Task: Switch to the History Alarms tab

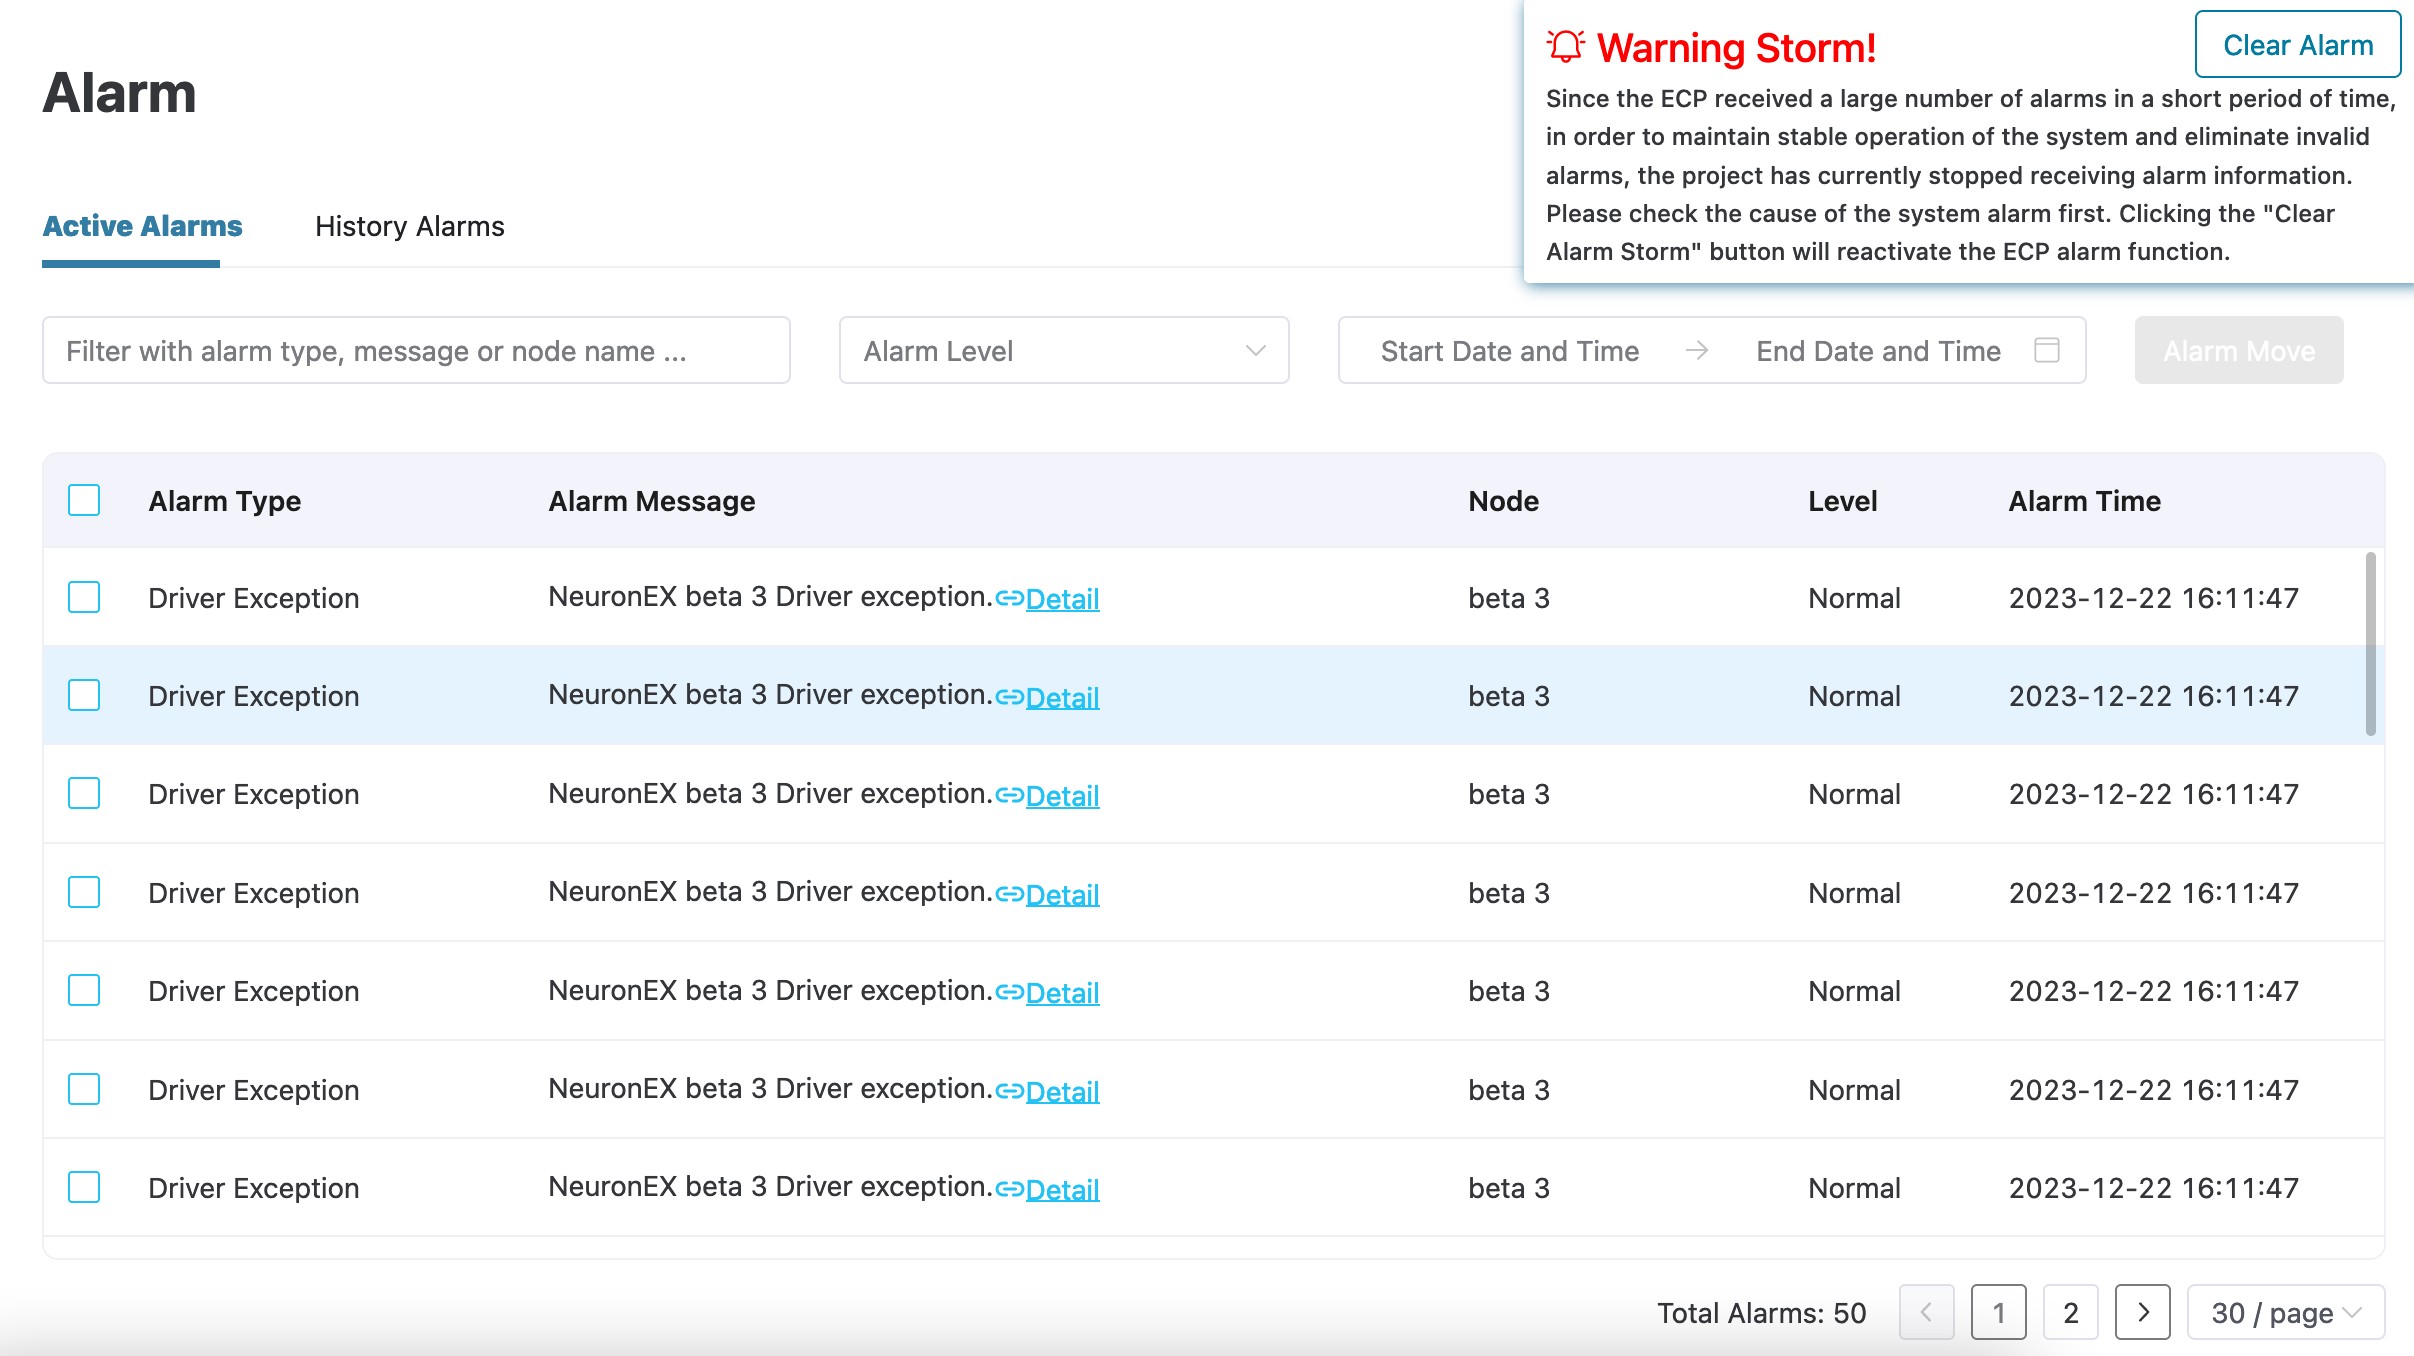Action: click(409, 226)
